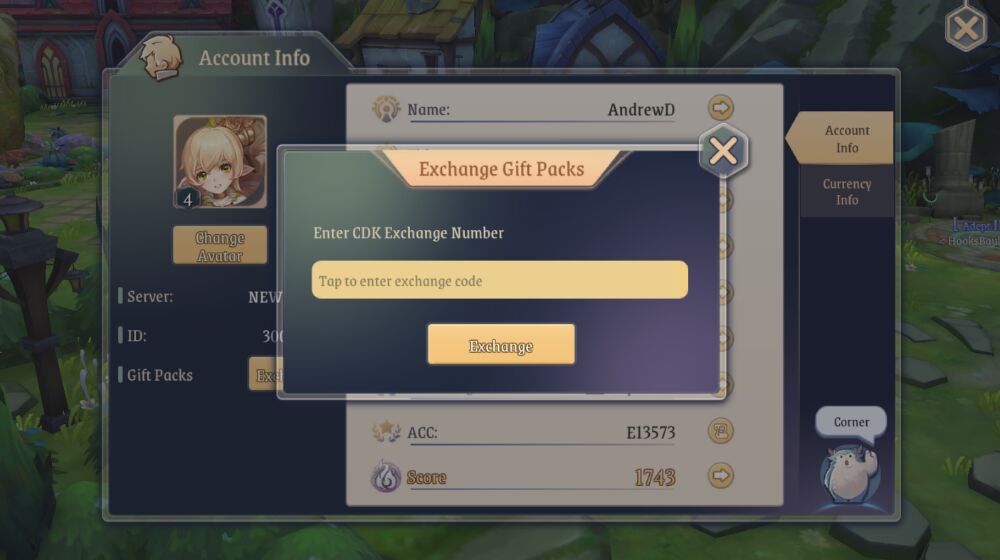Switch to the Currency Info tab
Screen dimensions: 1000x560
846,191
